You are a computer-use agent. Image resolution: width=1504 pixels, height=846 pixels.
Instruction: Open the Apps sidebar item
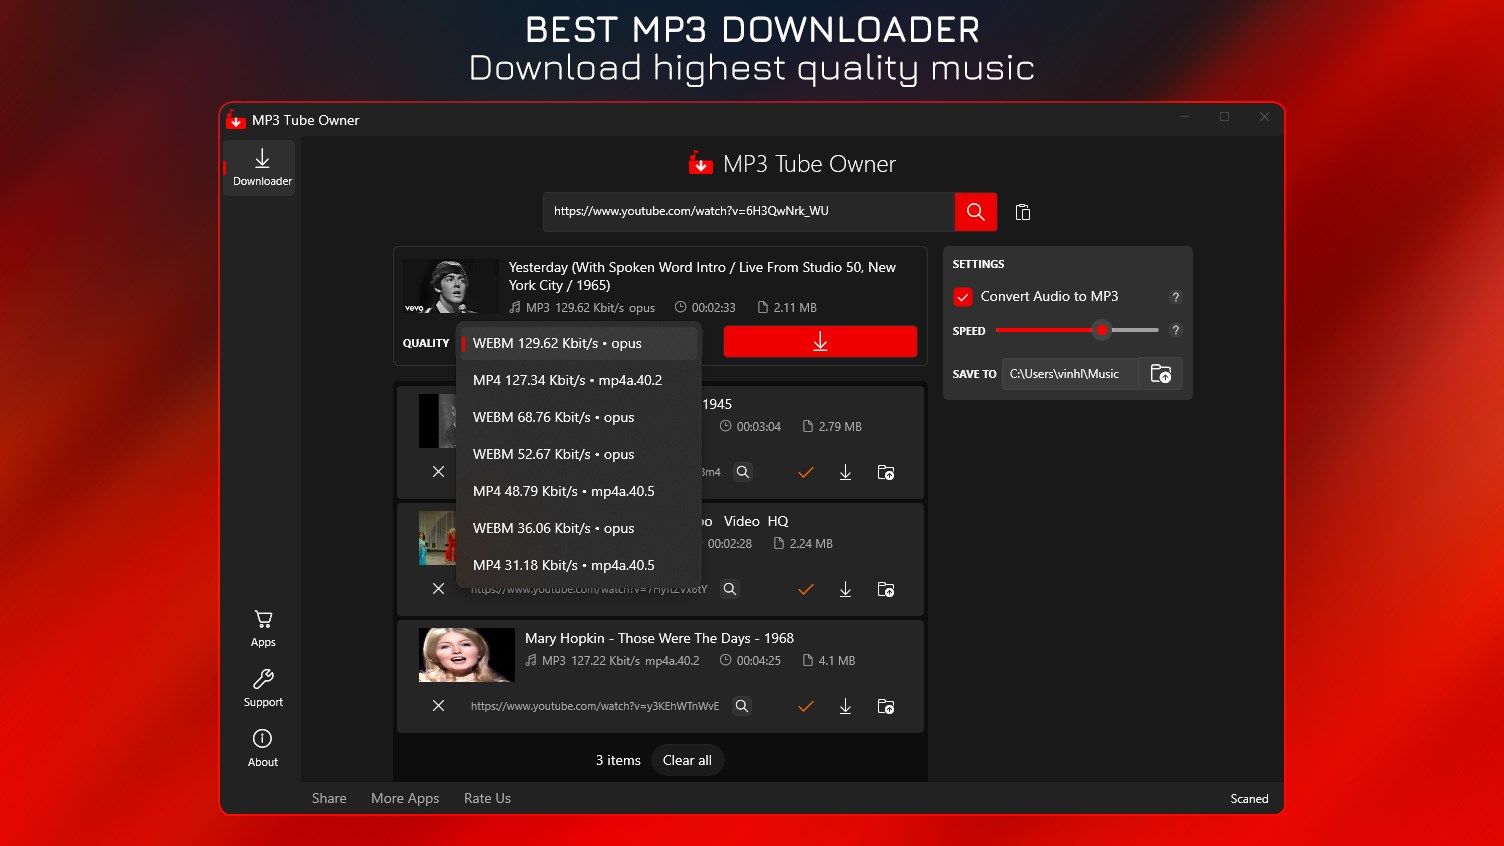pos(263,629)
